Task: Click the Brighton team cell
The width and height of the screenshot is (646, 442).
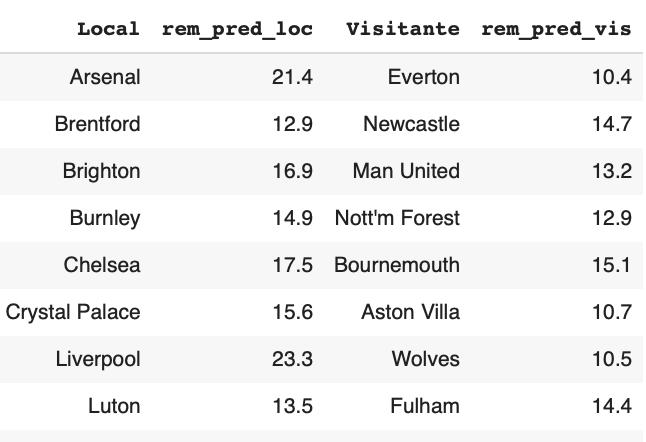Action: (101, 171)
